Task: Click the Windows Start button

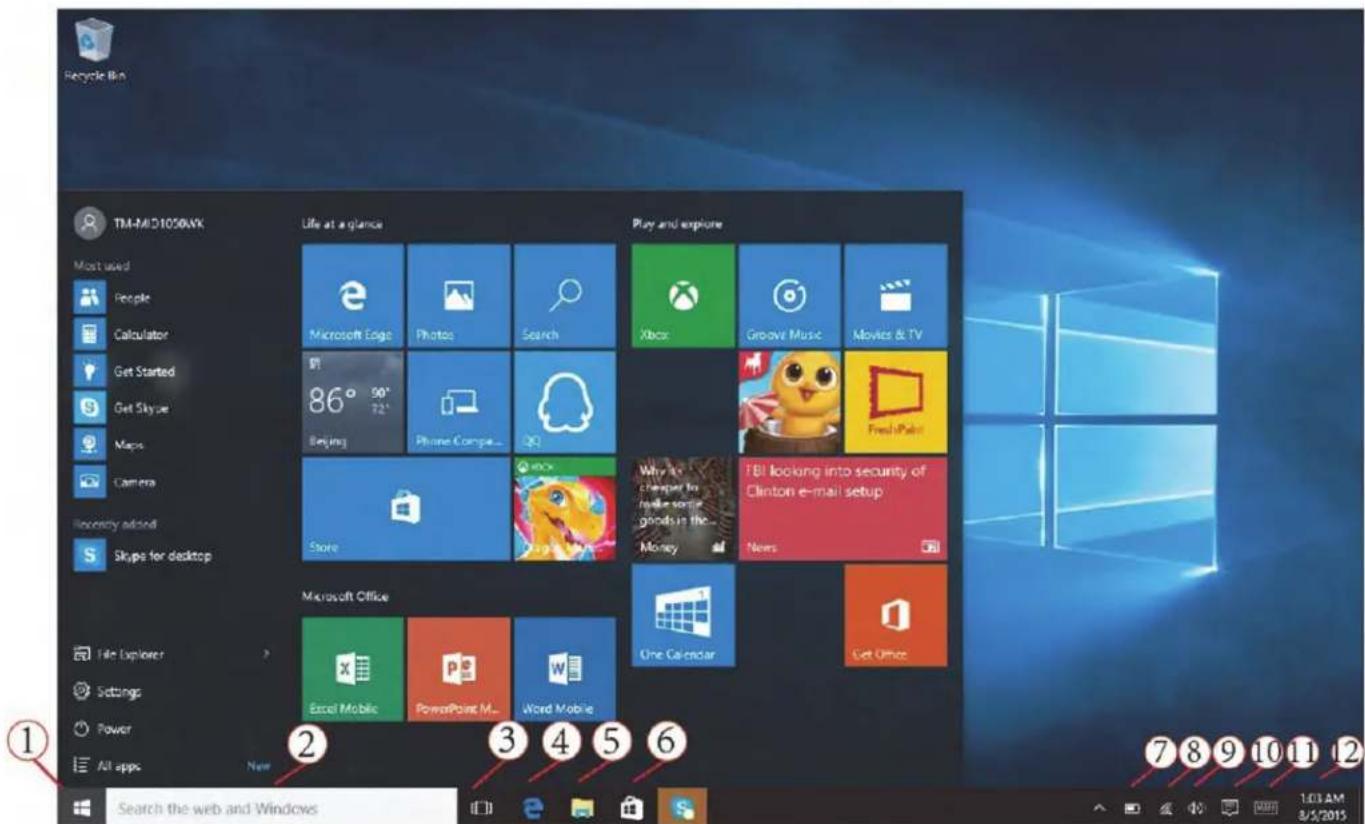Action: pos(84,807)
